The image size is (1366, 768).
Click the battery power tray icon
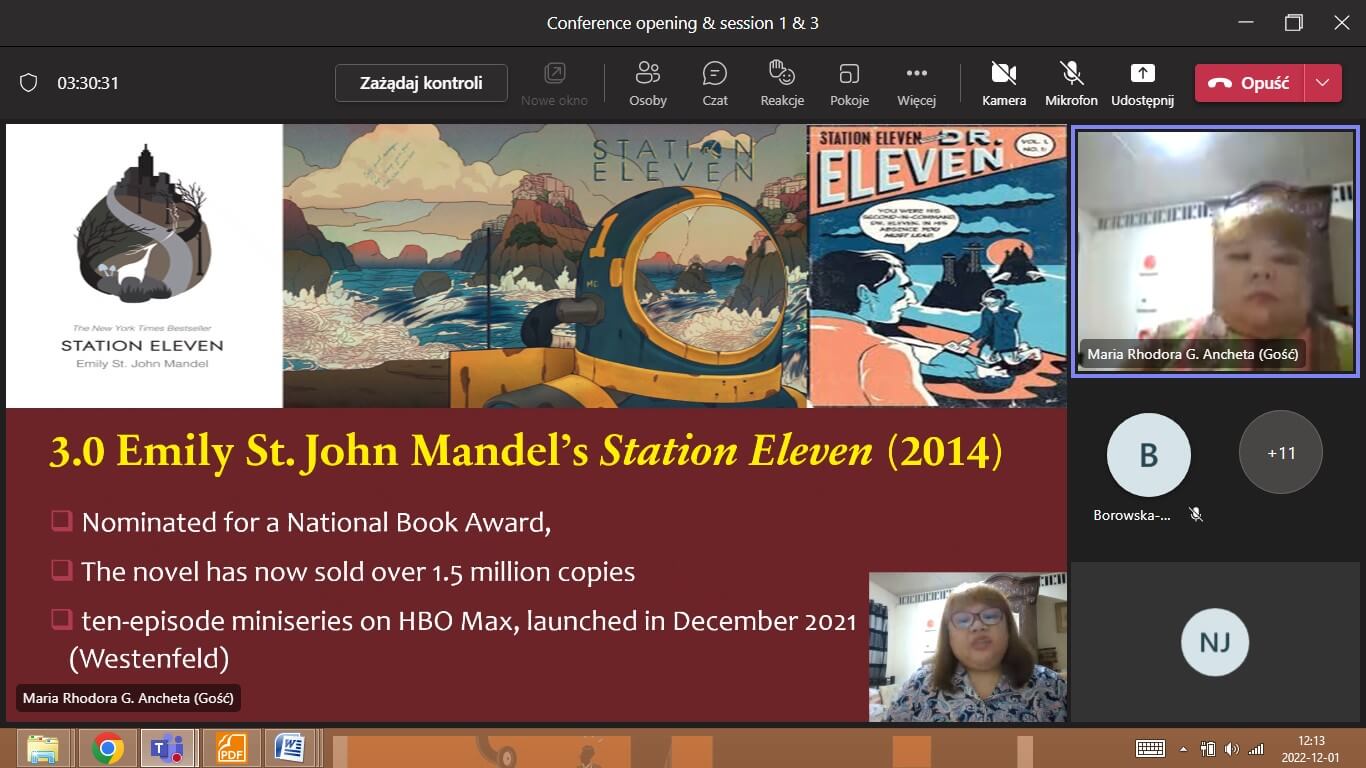1207,748
